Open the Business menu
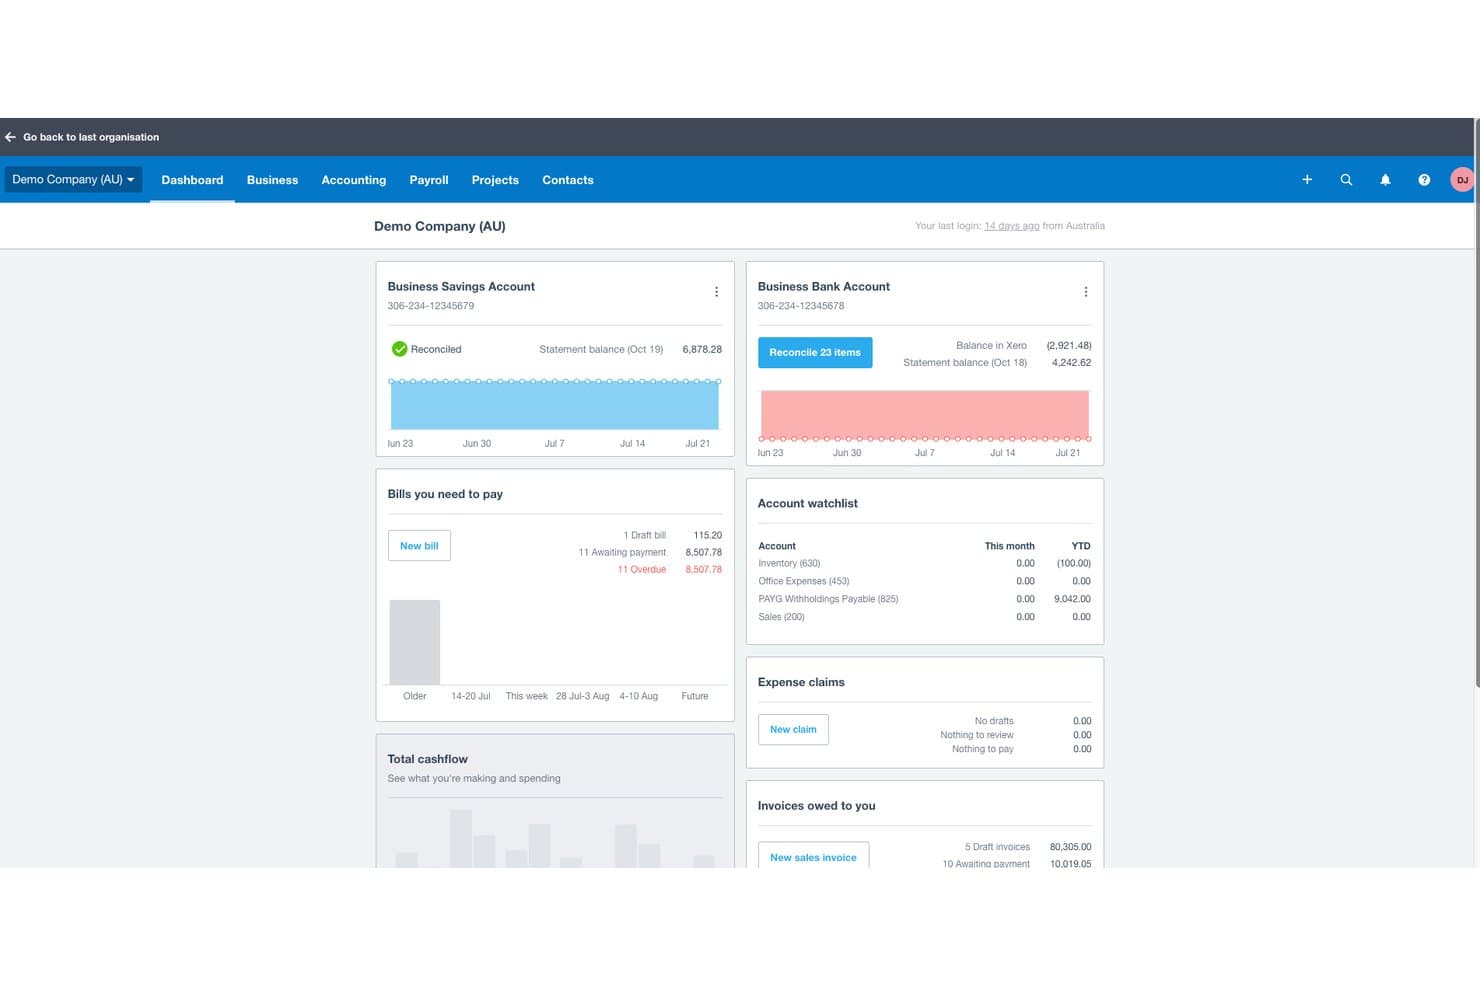 (272, 180)
